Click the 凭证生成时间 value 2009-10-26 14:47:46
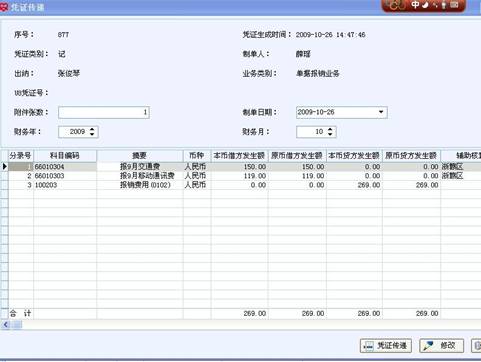This screenshot has height=362, width=481. 330,35
